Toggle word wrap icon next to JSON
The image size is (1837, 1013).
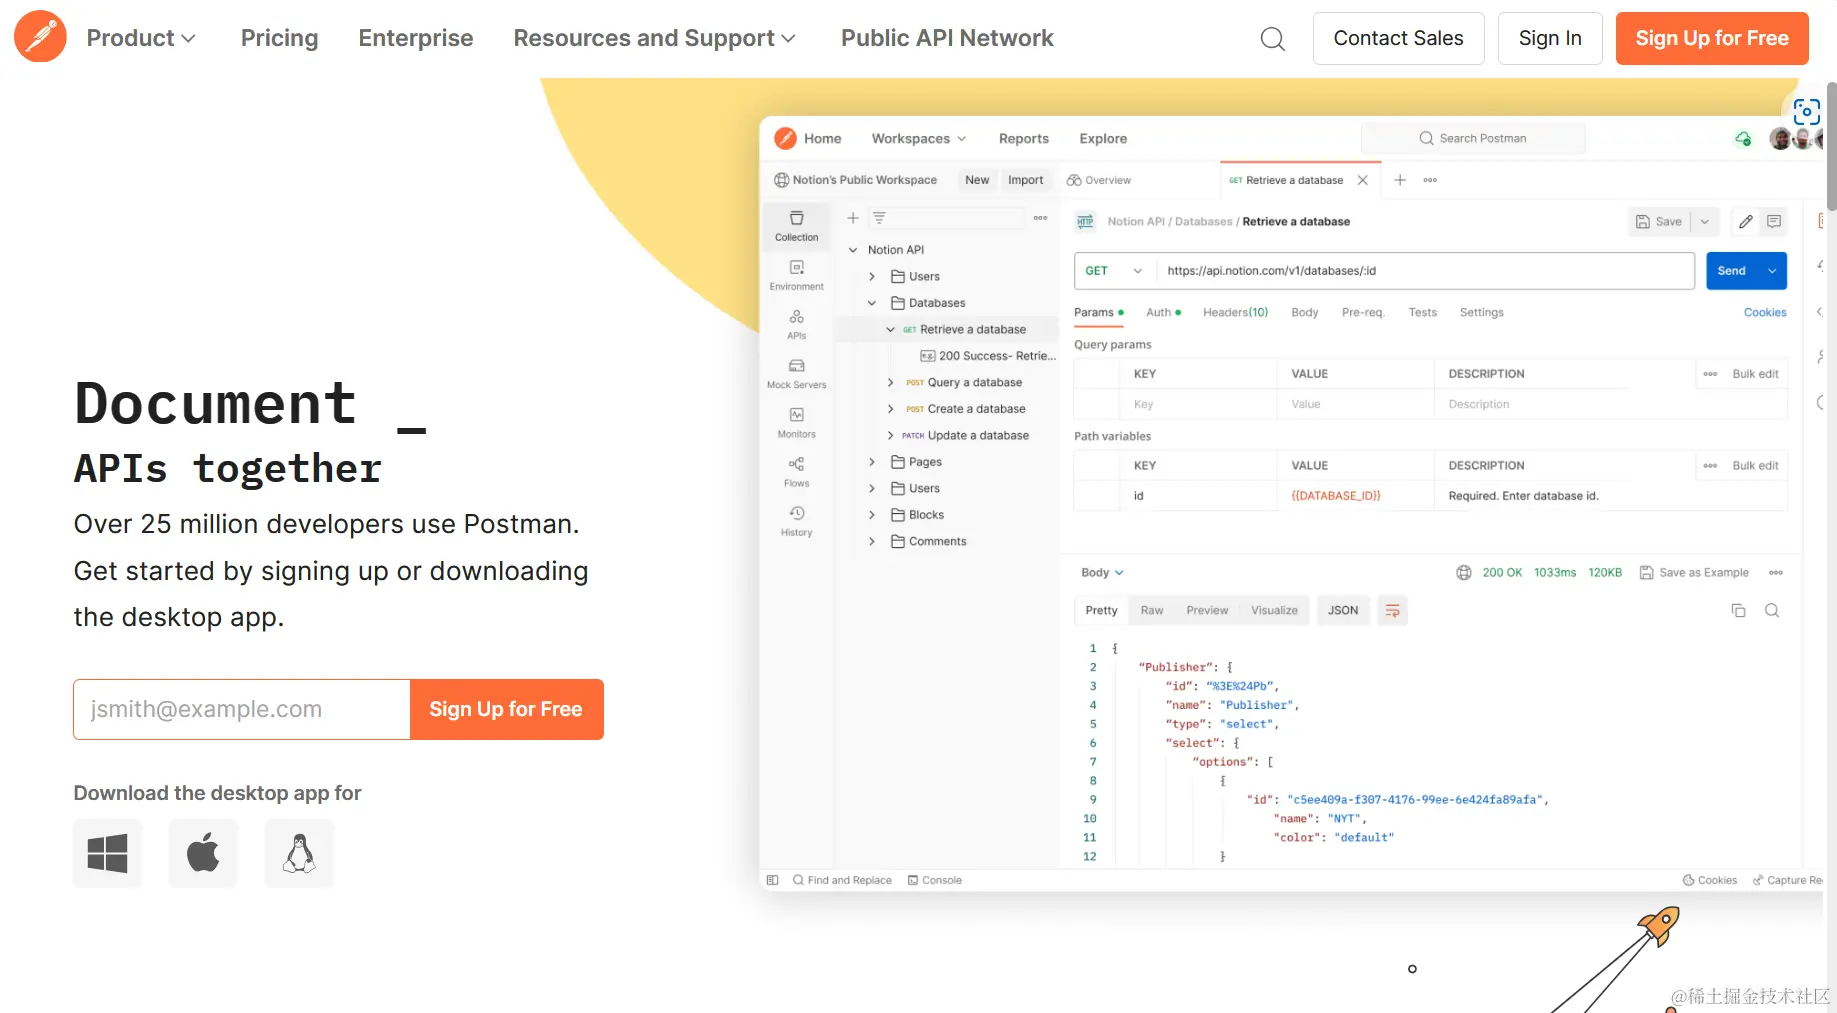[1392, 610]
